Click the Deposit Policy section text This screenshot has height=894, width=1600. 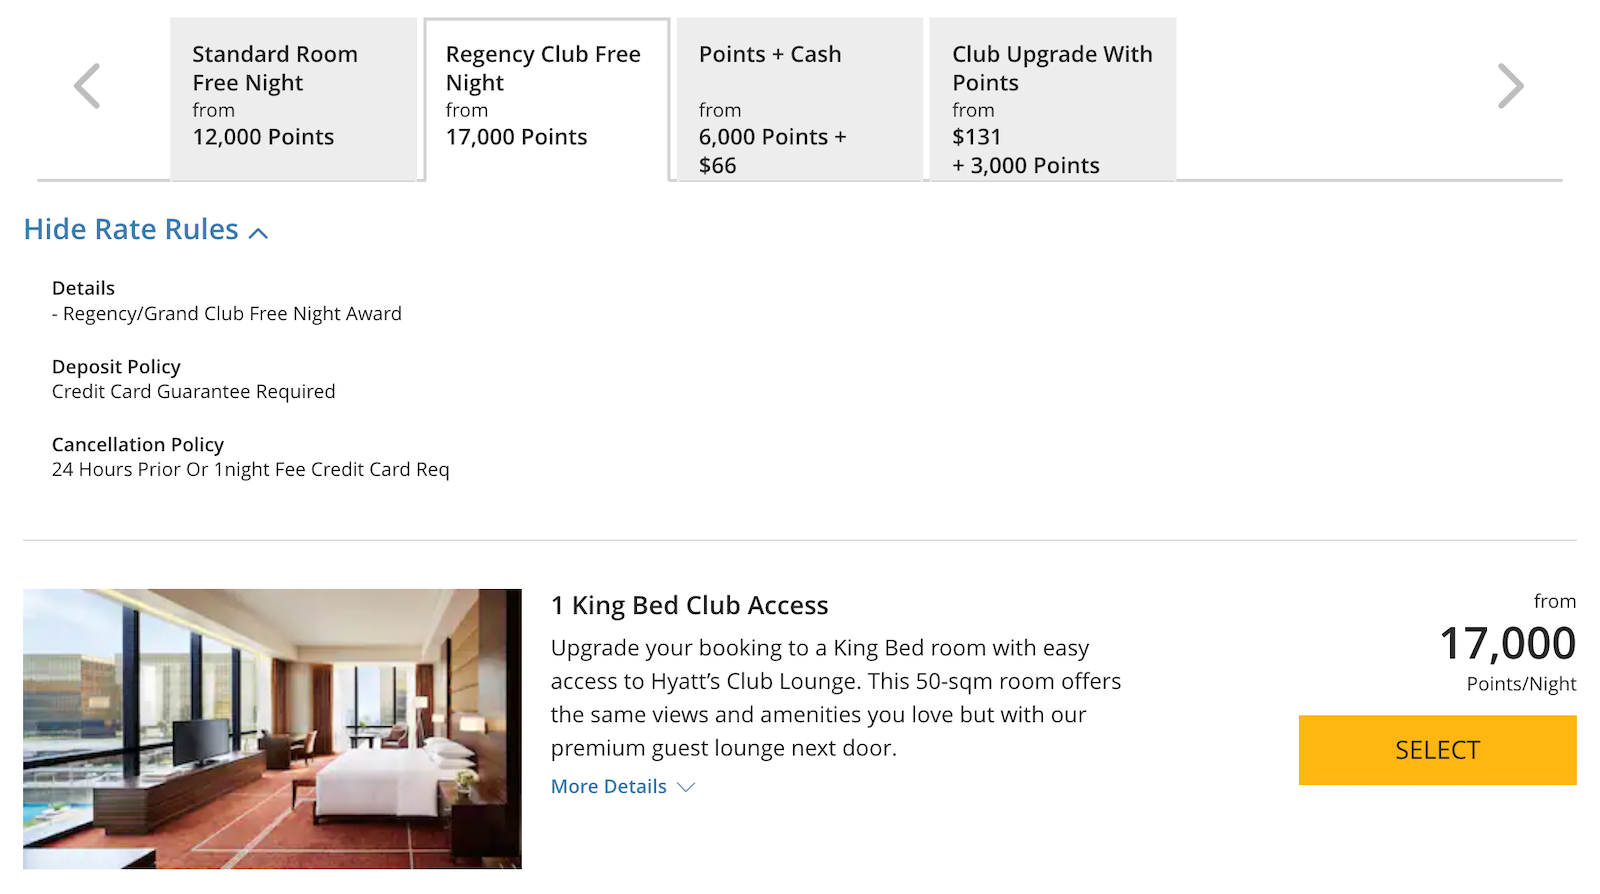[116, 366]
